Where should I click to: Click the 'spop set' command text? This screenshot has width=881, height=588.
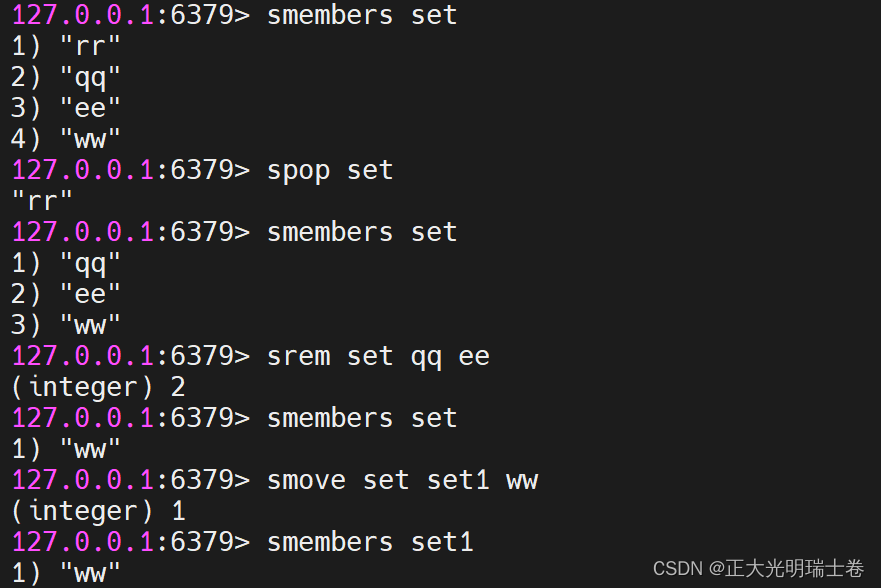[329, 170]
